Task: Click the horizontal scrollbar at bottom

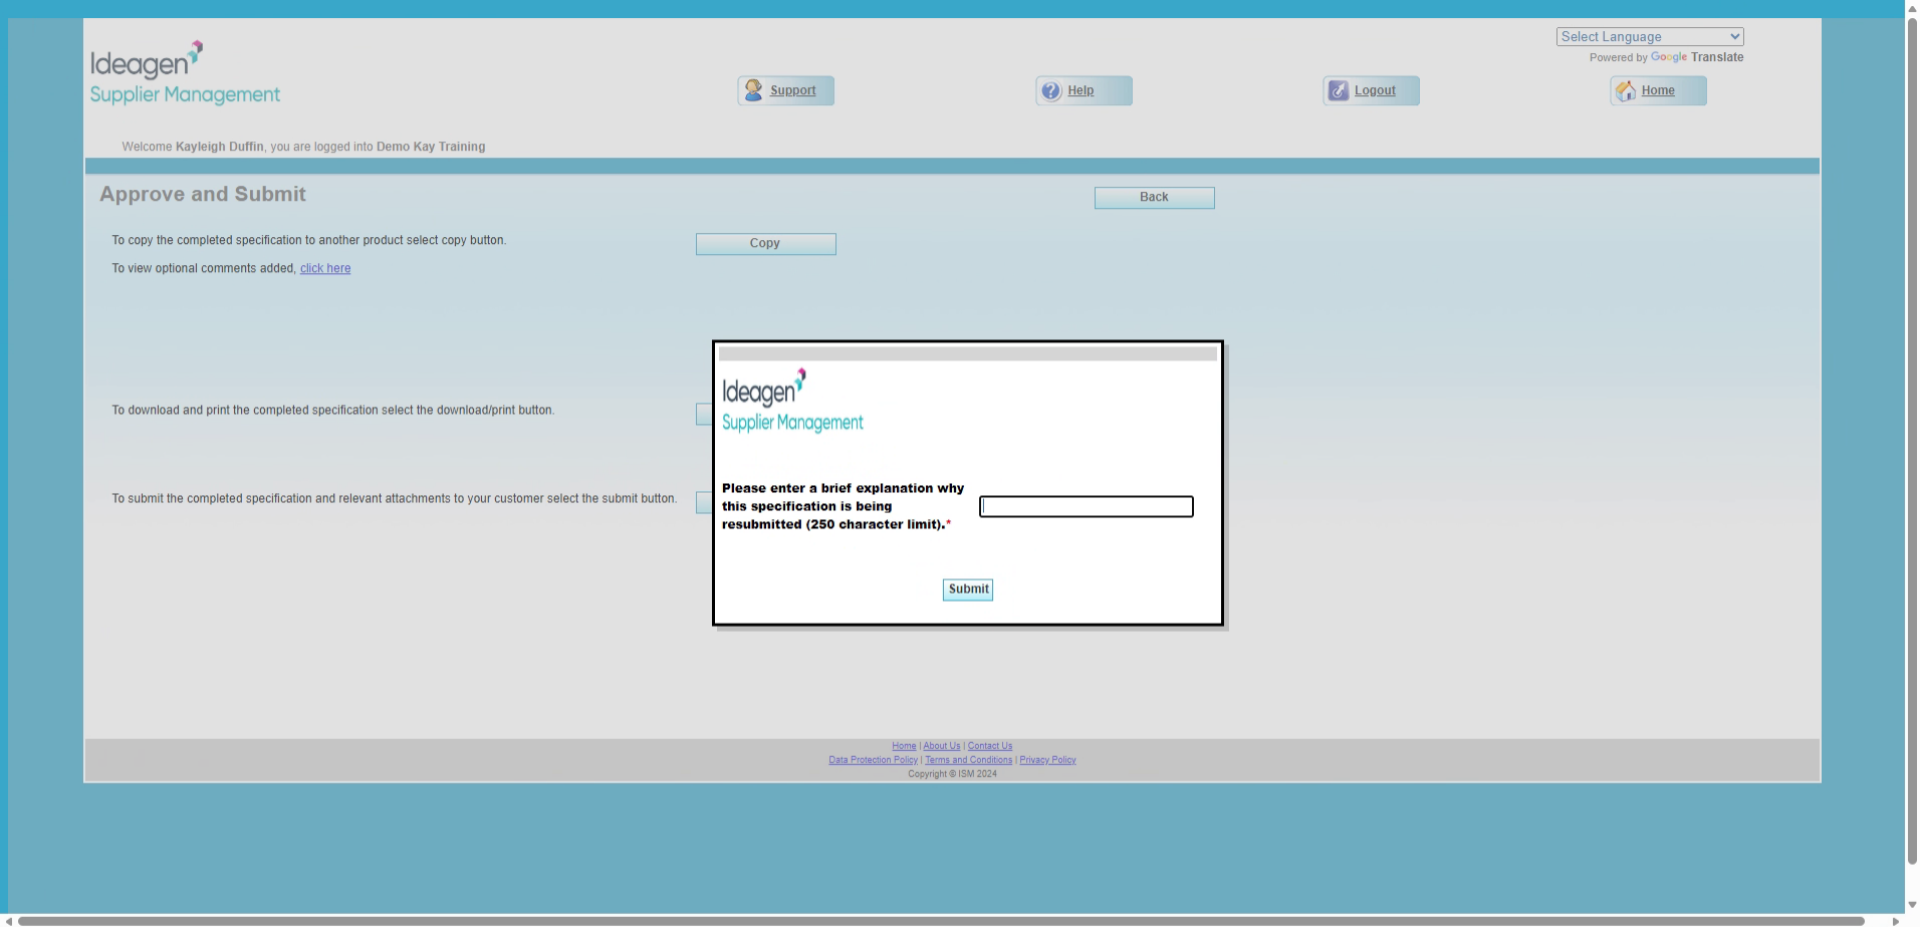Action: tap(940, 921)
